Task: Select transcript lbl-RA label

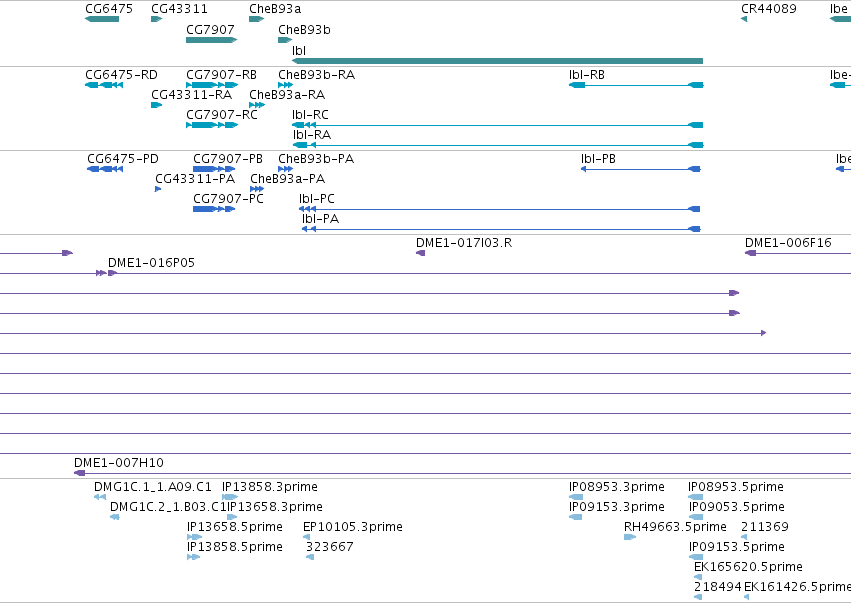Action: click(312, 135)
